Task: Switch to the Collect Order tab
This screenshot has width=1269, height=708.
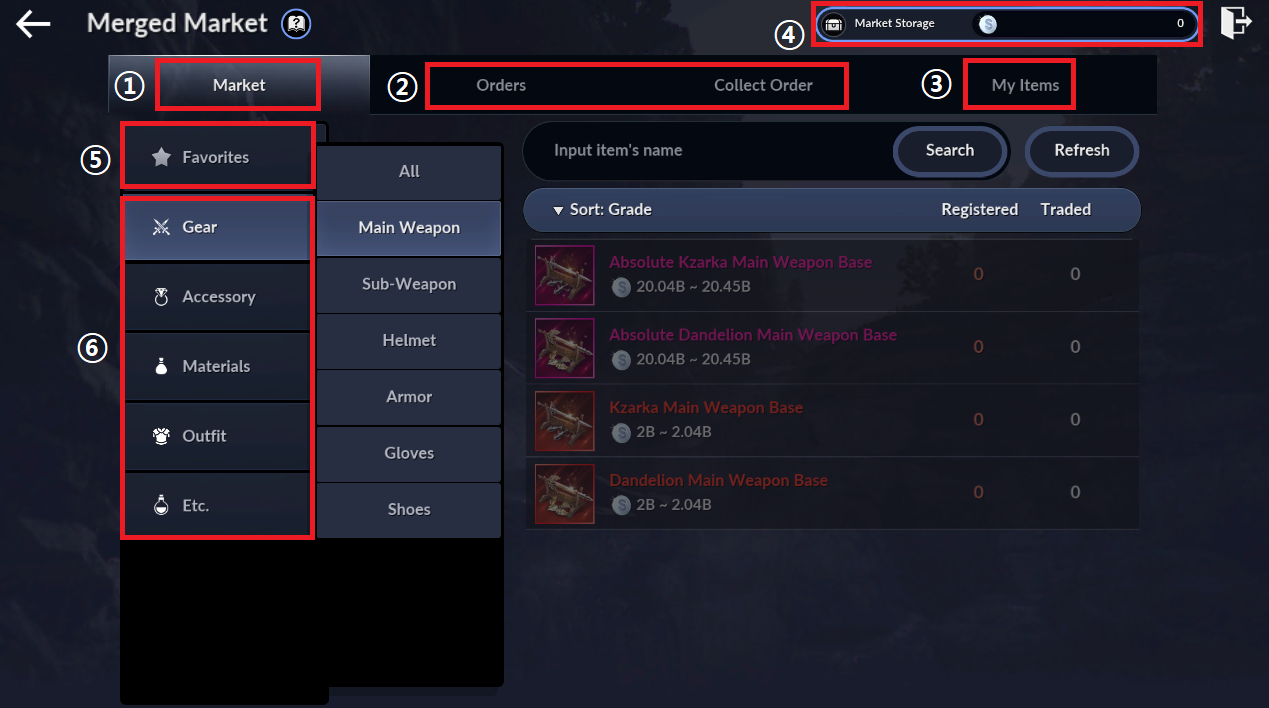Action: point(763,85)
